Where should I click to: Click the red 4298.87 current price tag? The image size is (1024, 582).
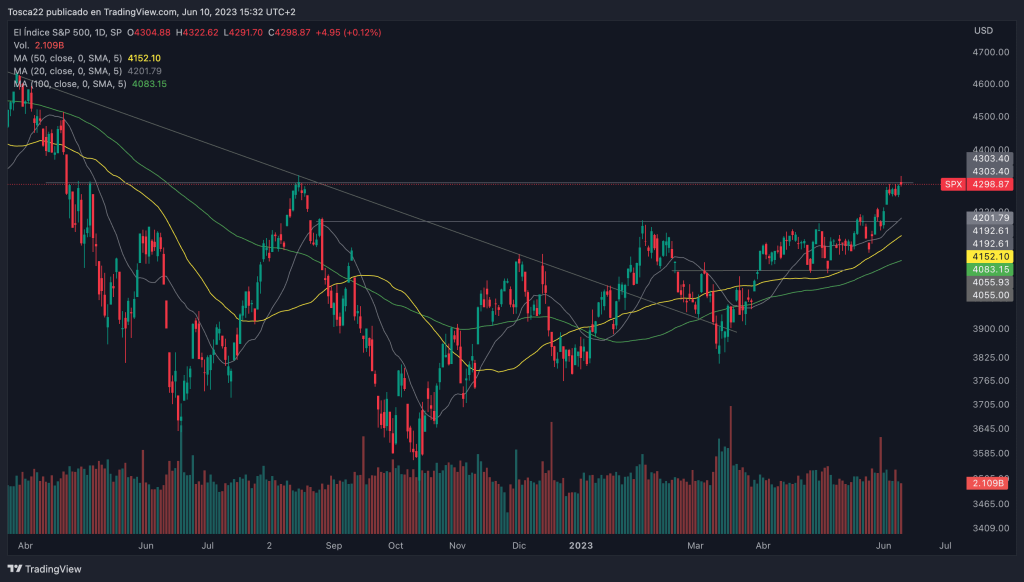(990, 185)
